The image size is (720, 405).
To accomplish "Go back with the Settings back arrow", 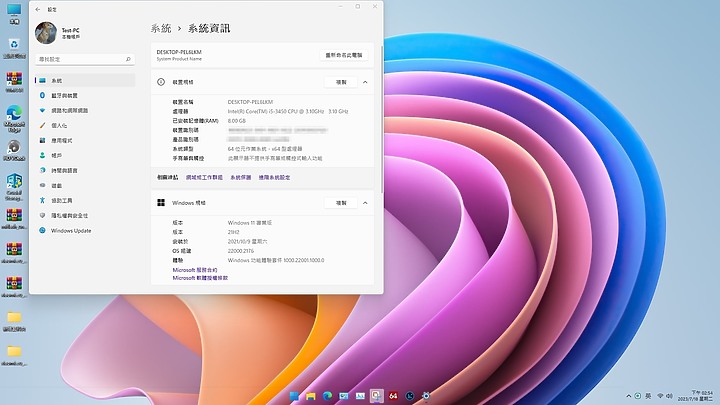I will click(38, 9).
